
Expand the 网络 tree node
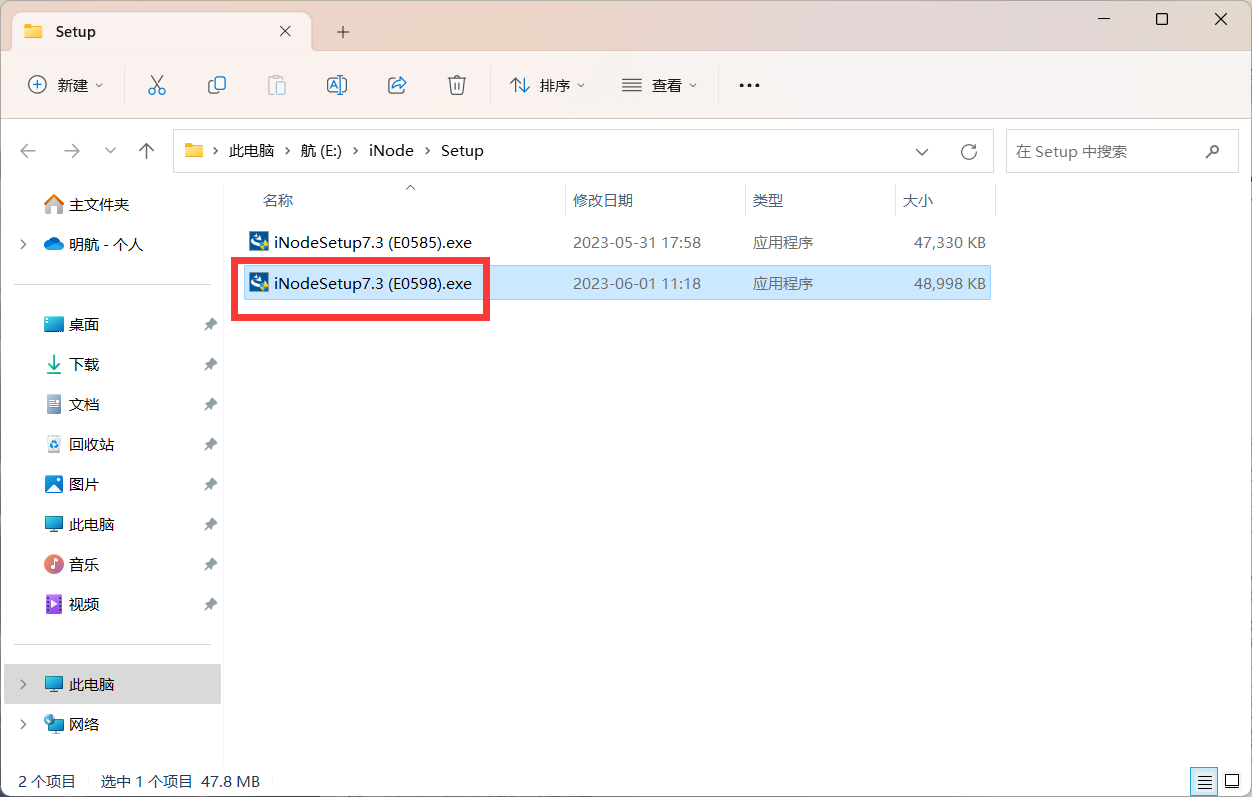[x=23, y=724]
